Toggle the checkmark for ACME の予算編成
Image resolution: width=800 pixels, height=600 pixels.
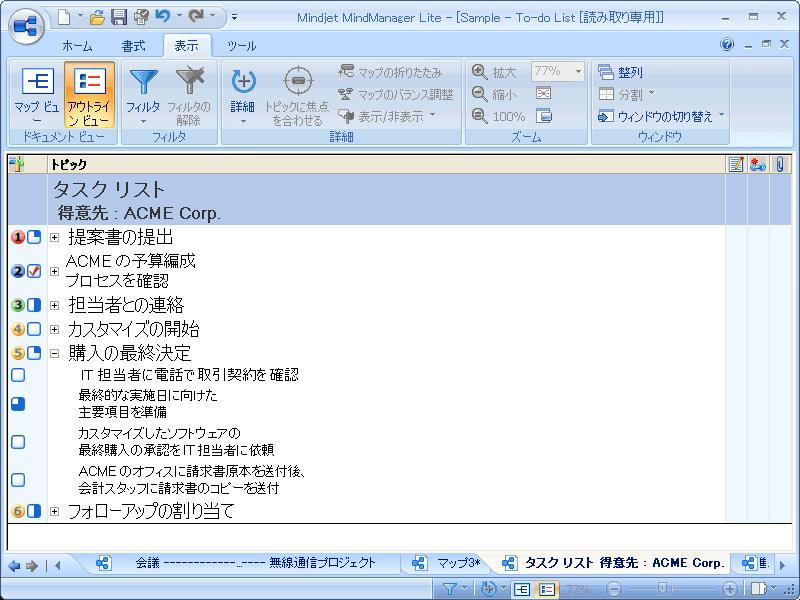[34, 271]
